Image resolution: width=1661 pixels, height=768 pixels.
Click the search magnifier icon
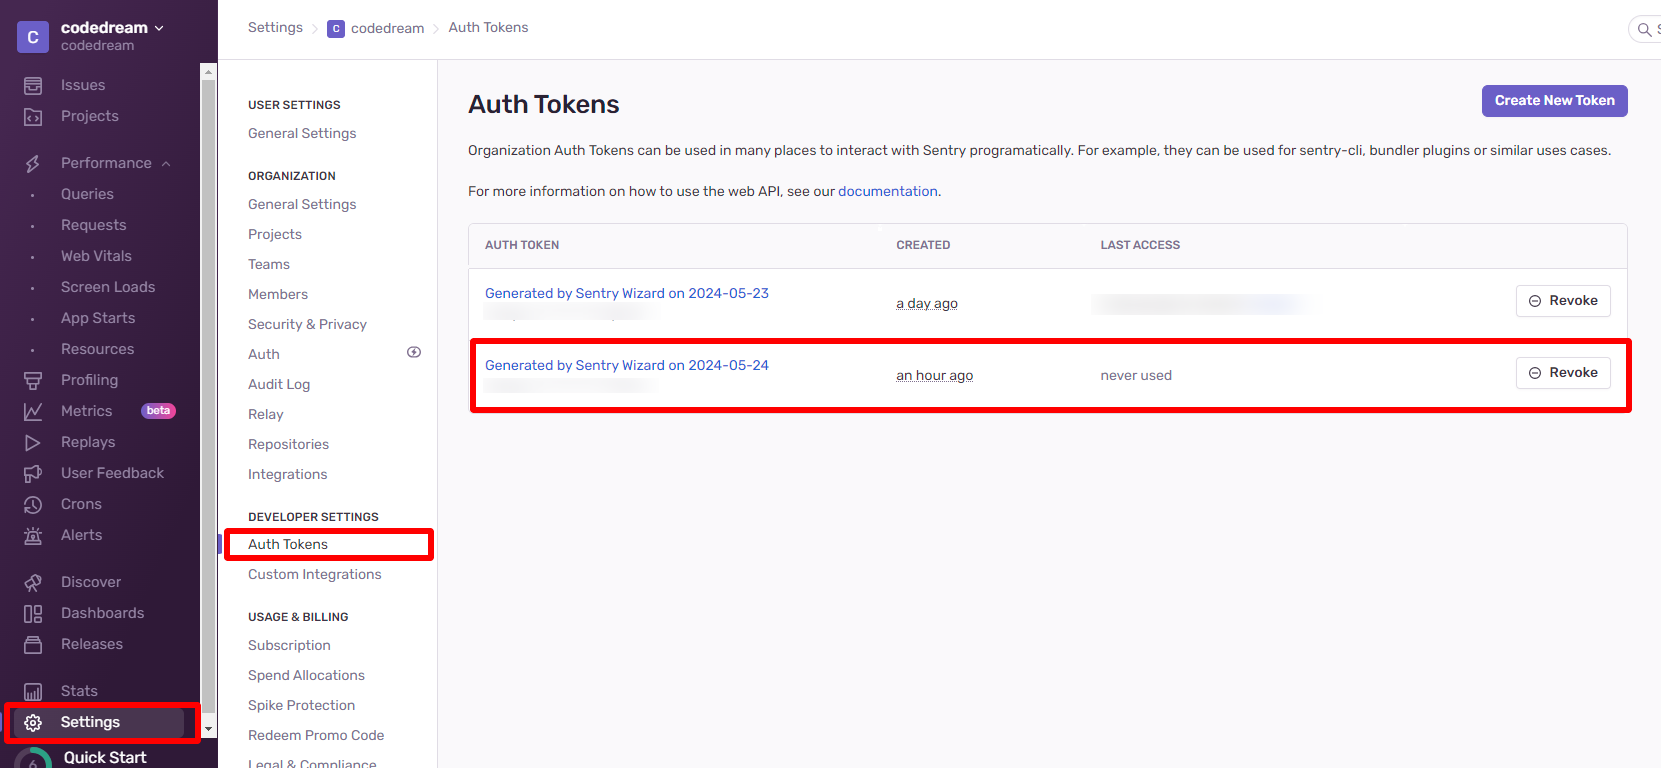click(1644, 29)
